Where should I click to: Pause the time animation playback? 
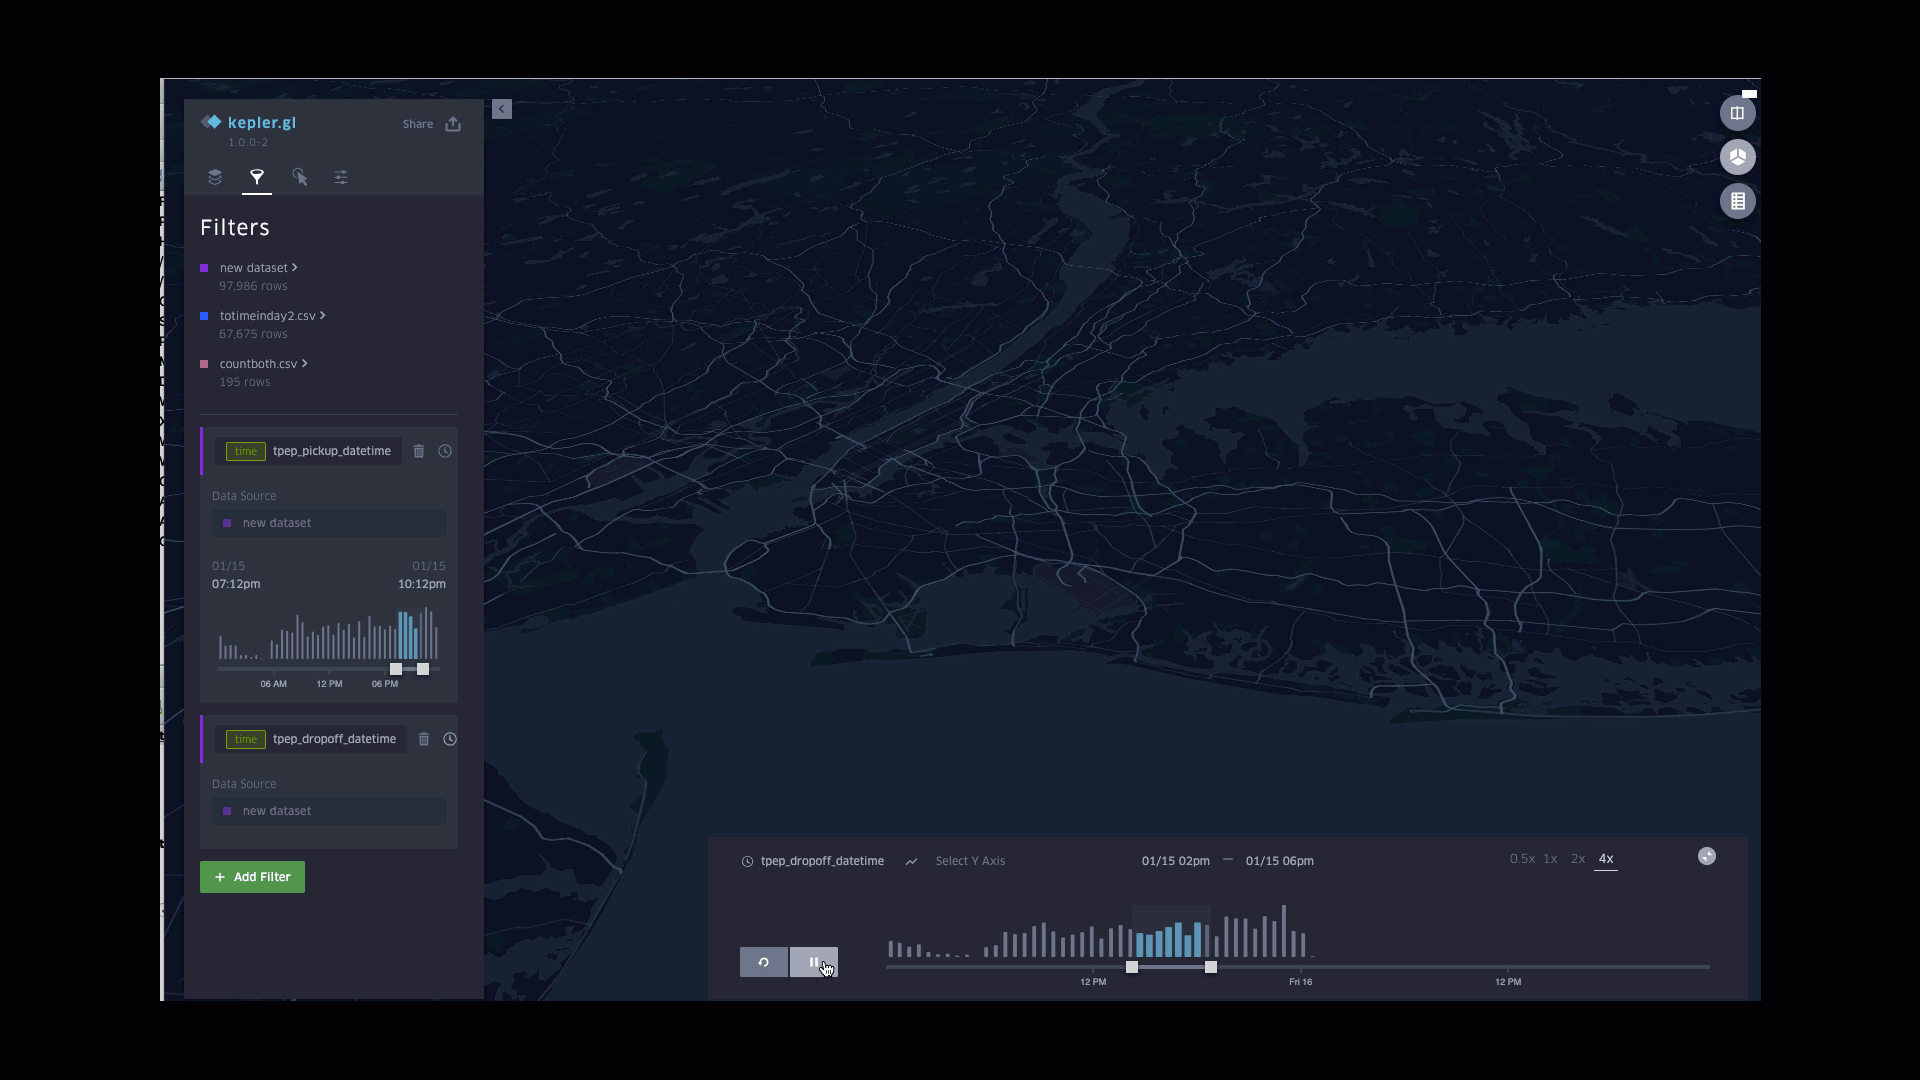point(813,962)
